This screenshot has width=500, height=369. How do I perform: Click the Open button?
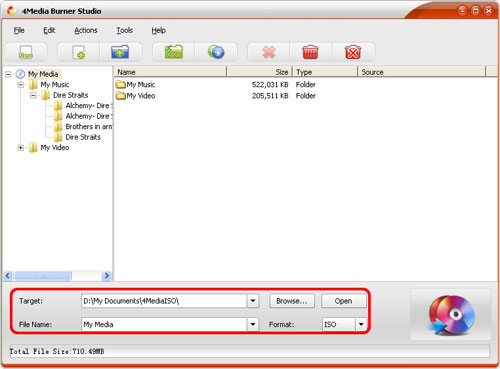coord(343,301)
